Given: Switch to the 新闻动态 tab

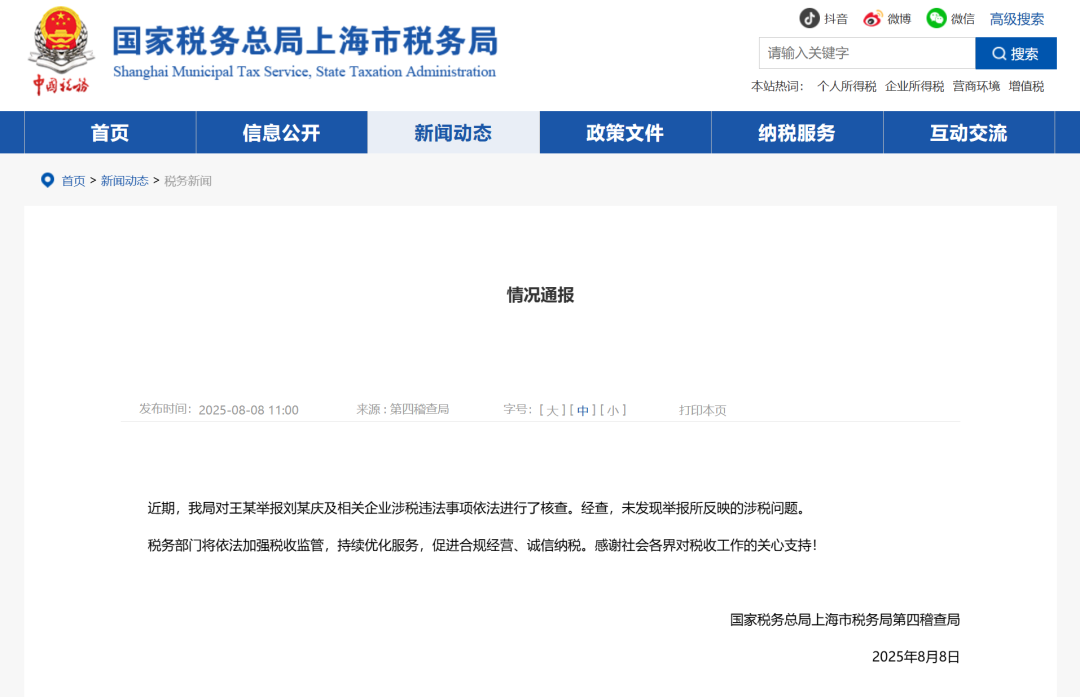Looking at the screenshot, I should (x=453, y=133).
